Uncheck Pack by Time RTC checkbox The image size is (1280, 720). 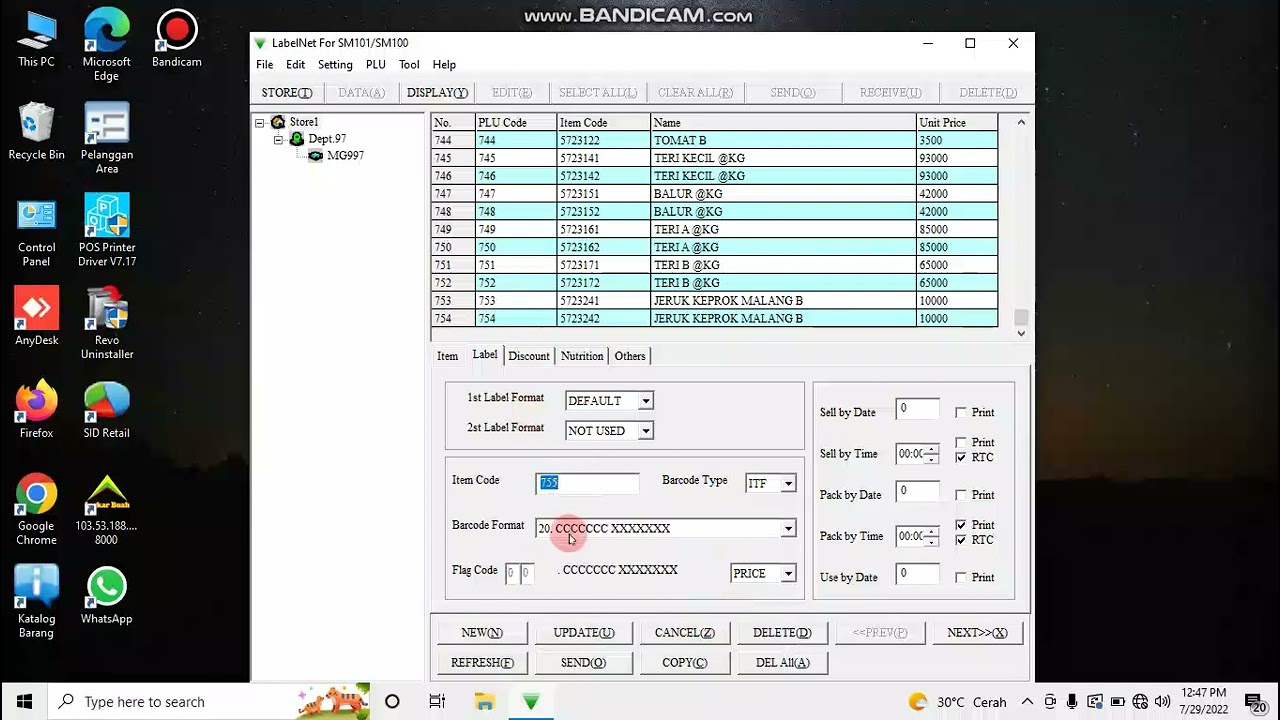pos(961,540)
